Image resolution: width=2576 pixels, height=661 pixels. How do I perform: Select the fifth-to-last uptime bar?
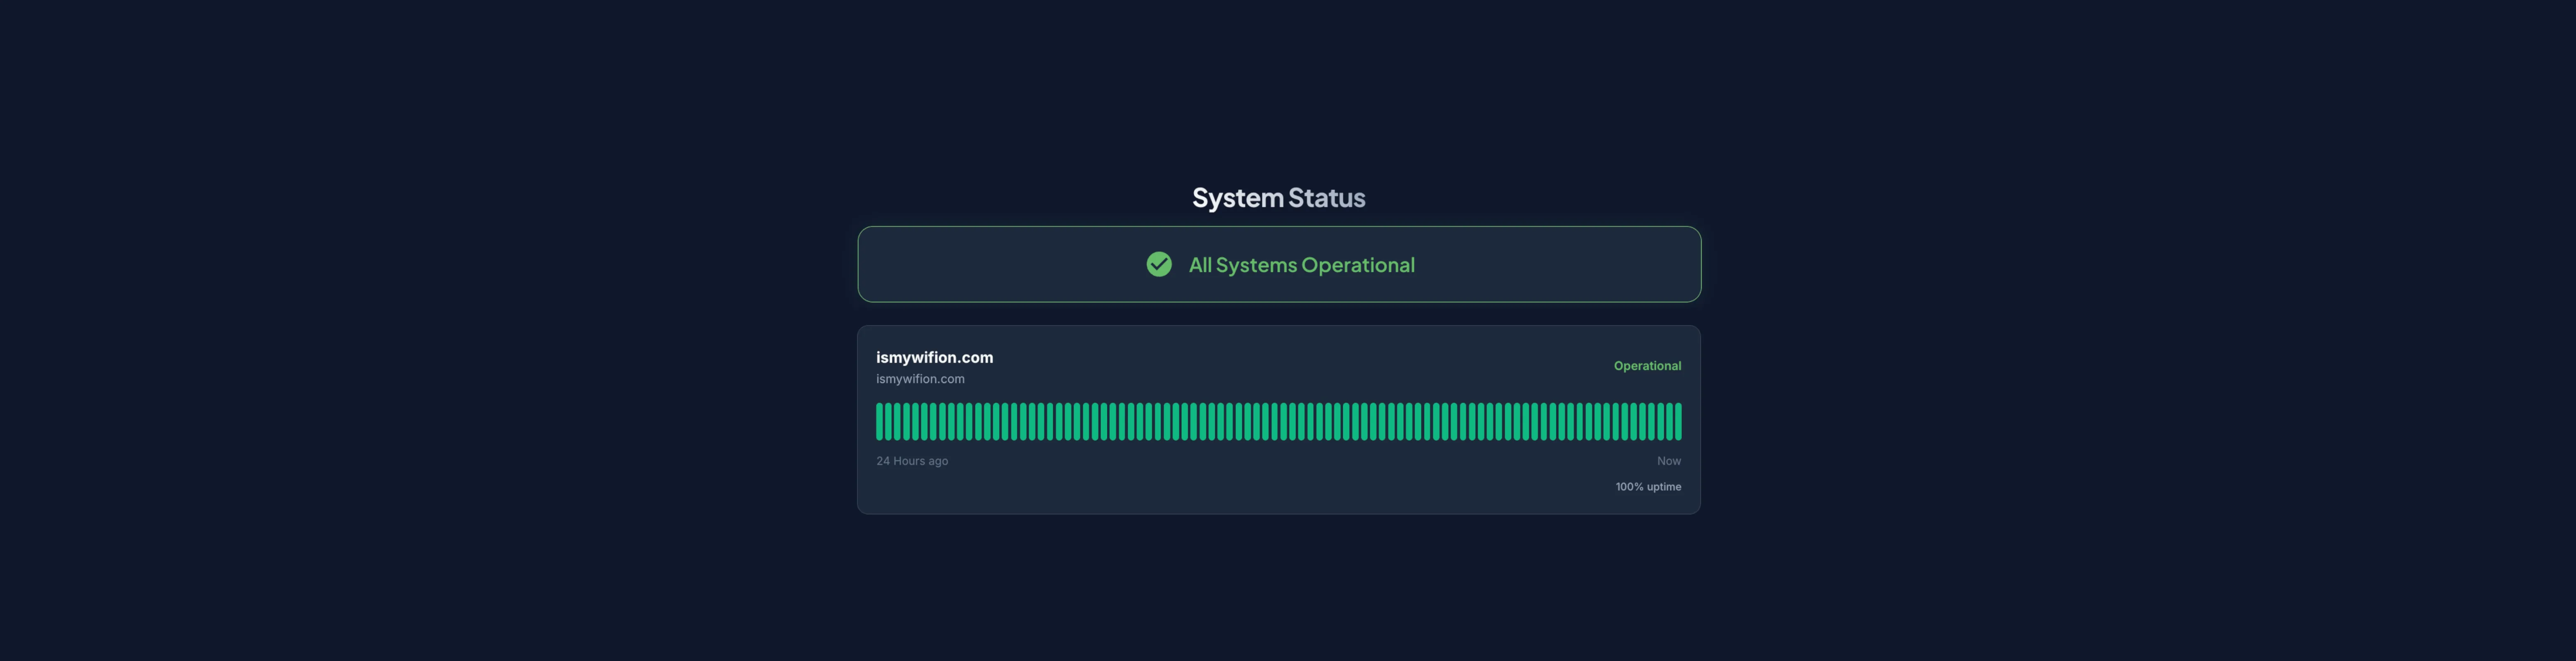[1643, 422]
